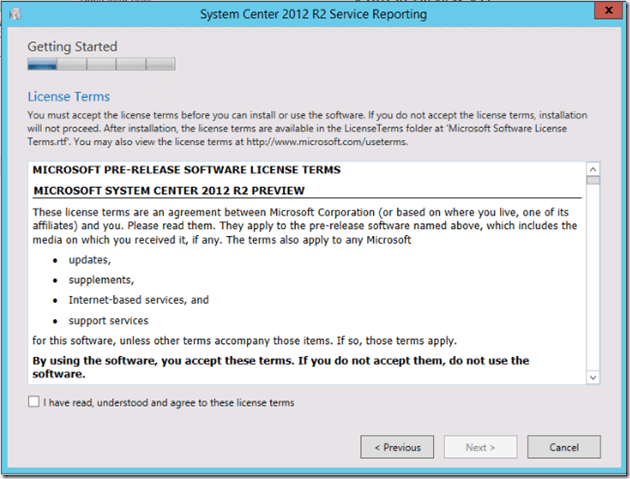Click the MICROSOFT PRE-RELEASE SOFTWARE LICENSE TERMS heading
The height and width of the screenshot is (479, 630).
(x=186, y=169)
